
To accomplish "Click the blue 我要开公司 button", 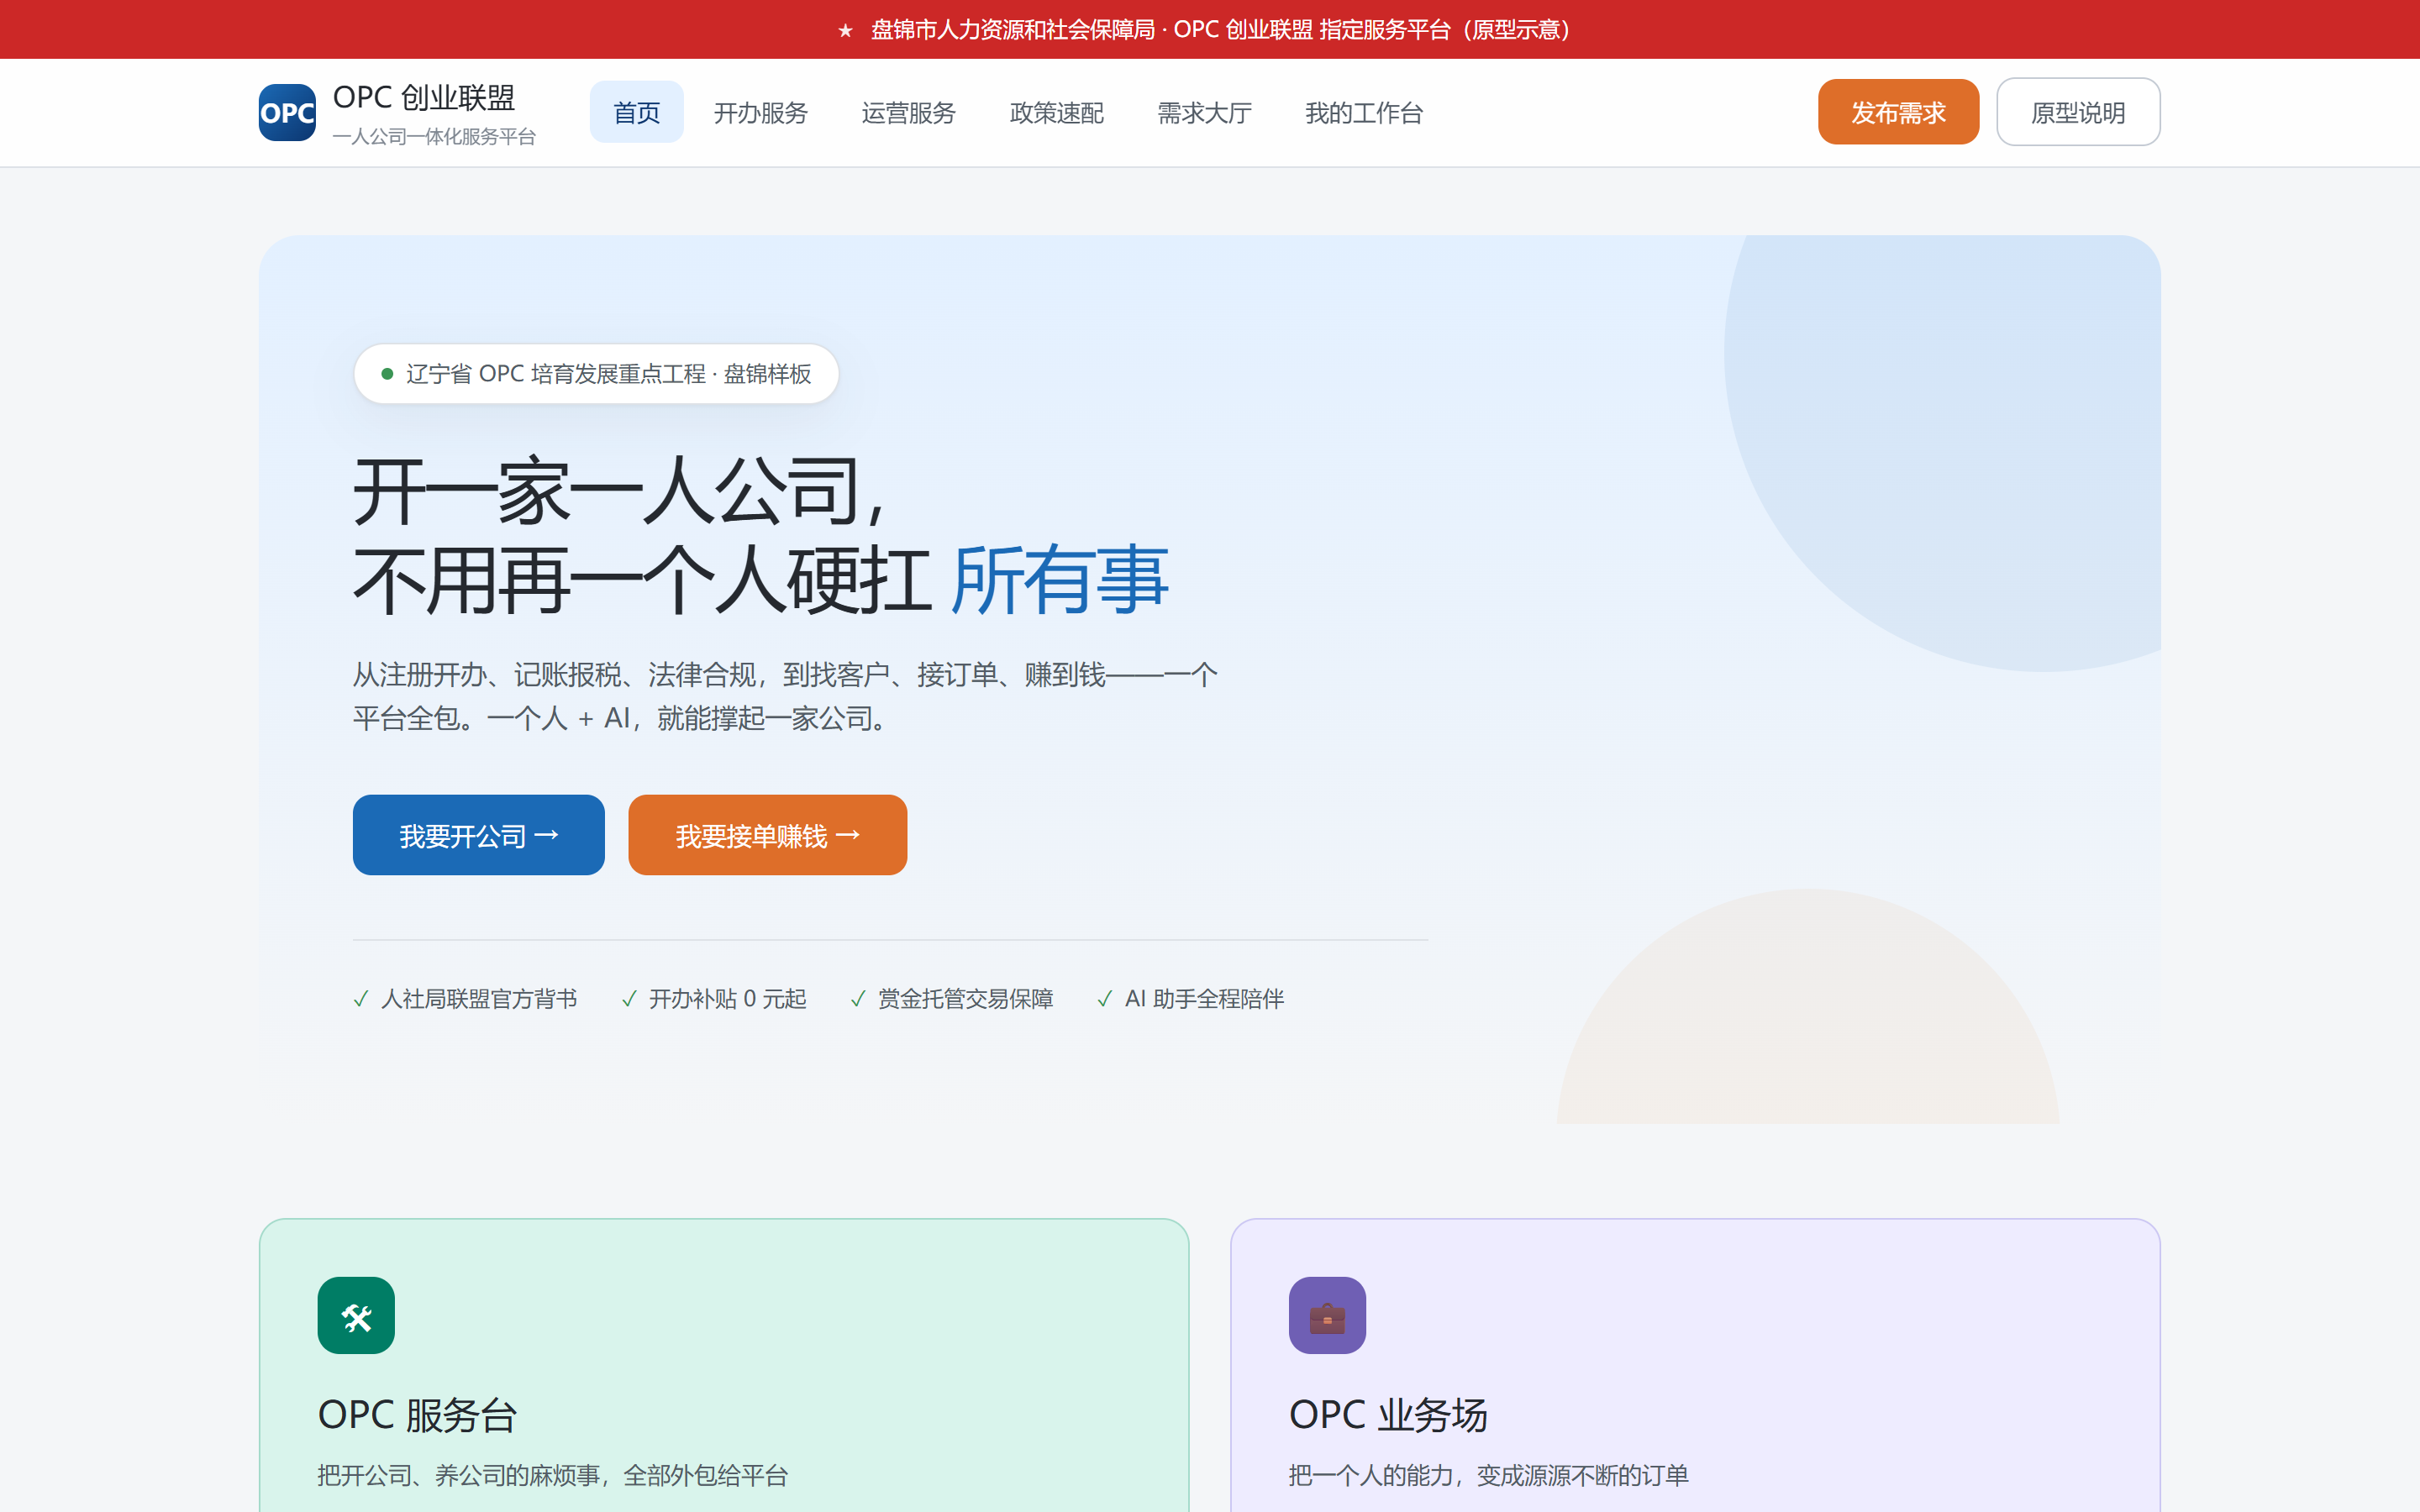I will [478, 835].
